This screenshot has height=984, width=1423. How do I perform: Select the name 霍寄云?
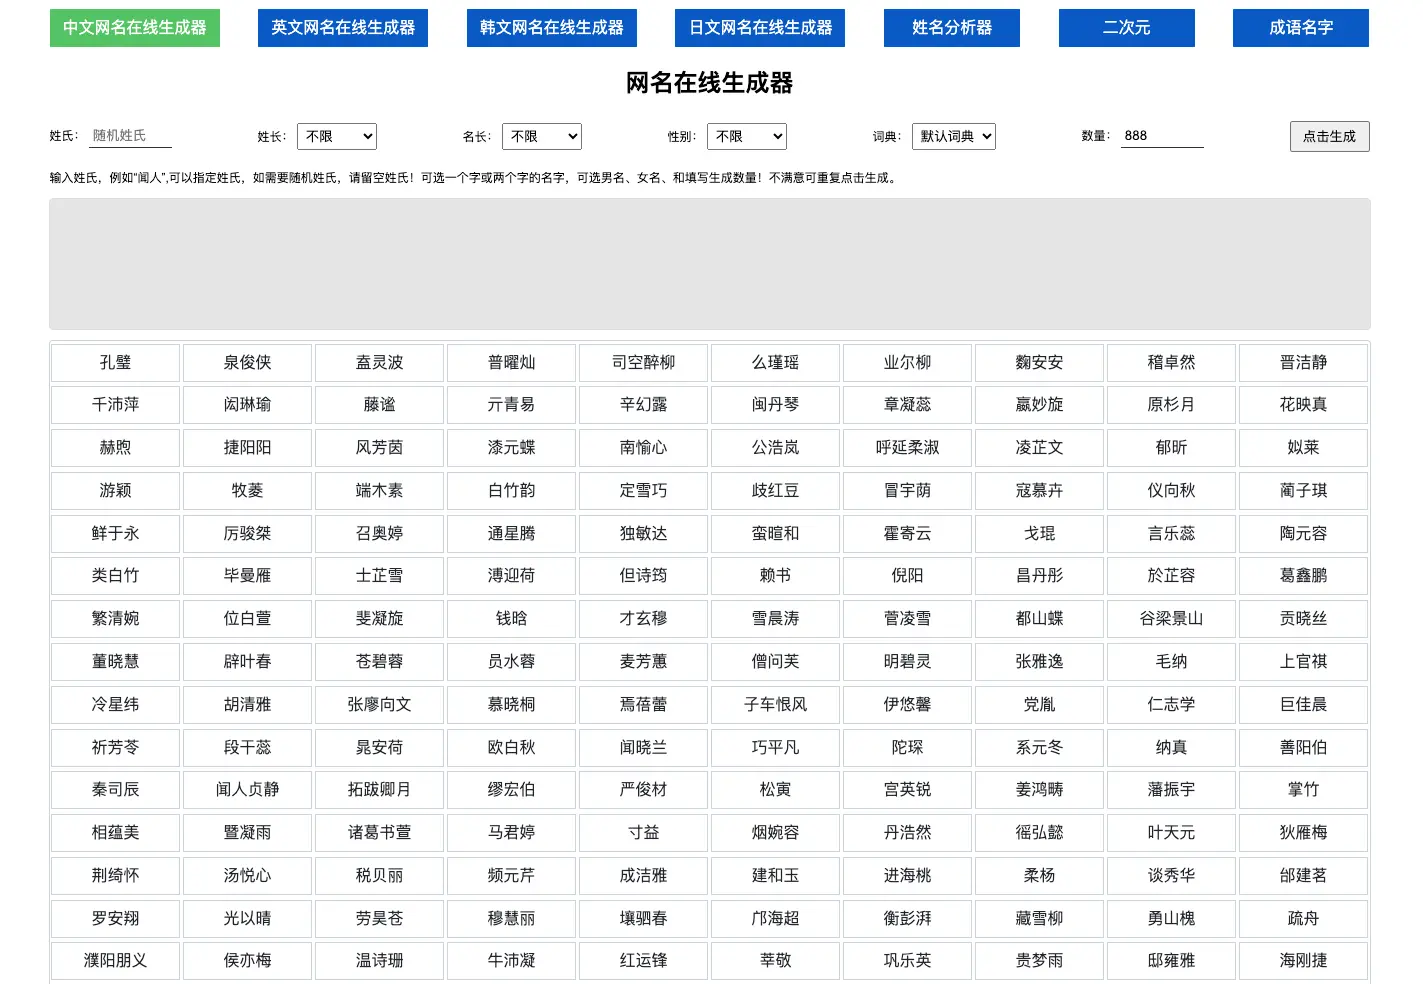(908, 534)
